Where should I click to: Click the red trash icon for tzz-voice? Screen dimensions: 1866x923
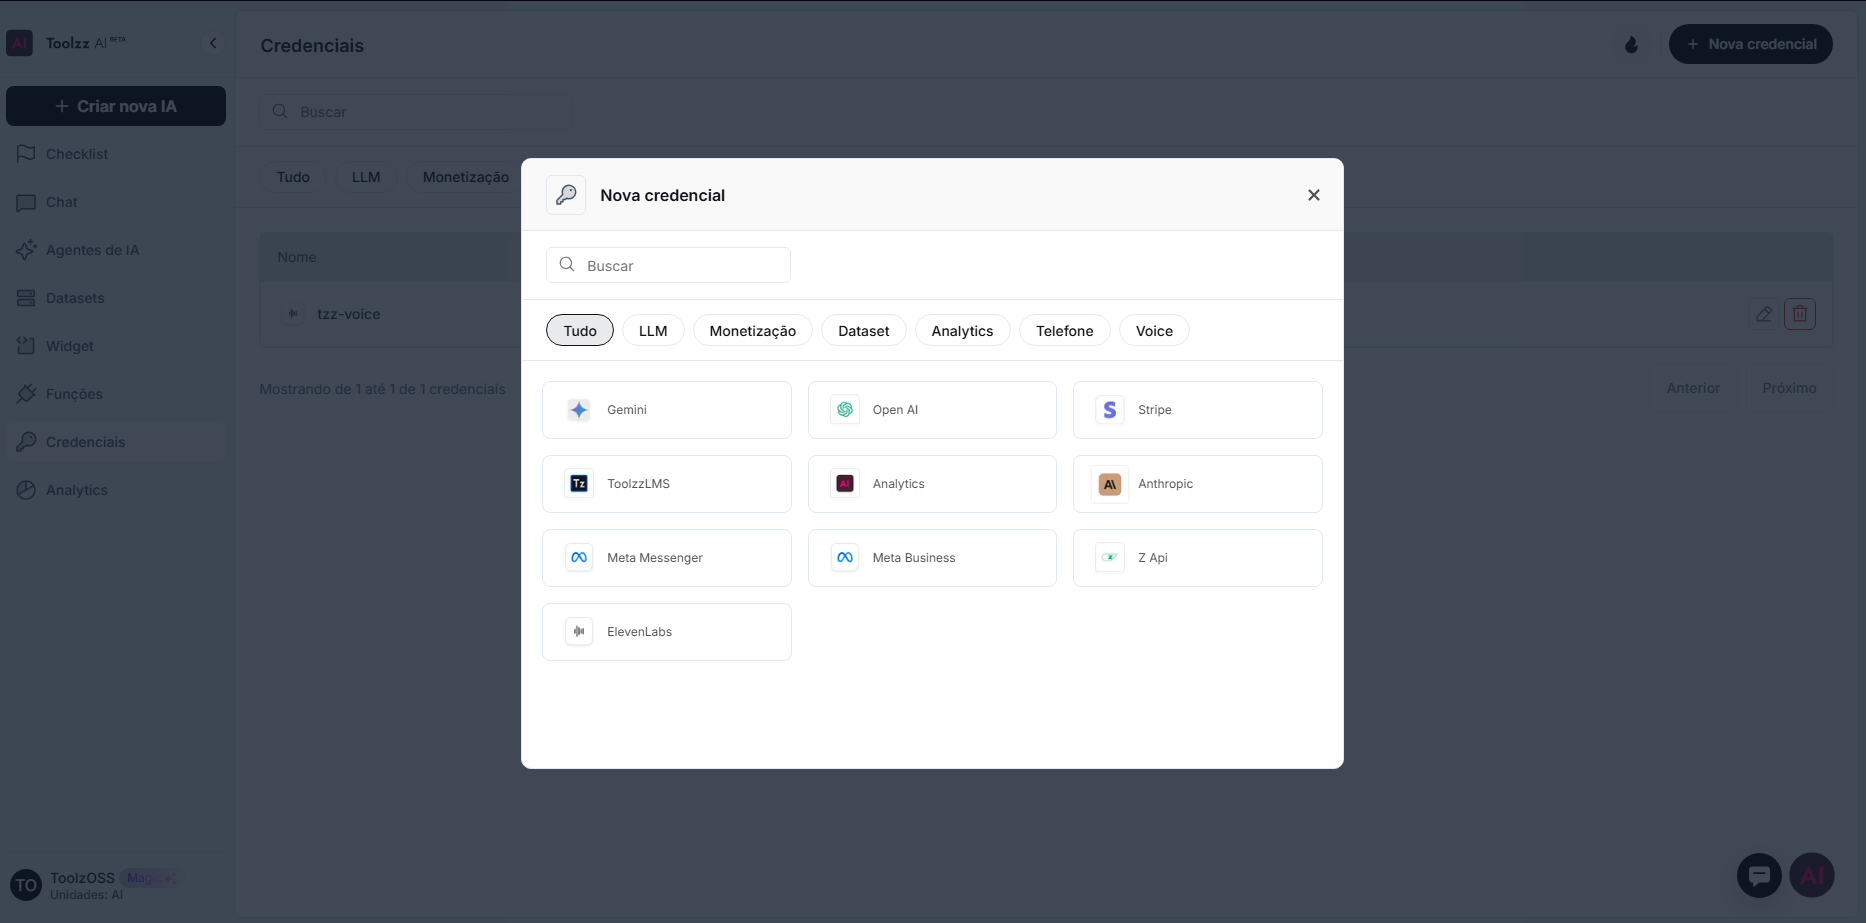coord(1800,314)
